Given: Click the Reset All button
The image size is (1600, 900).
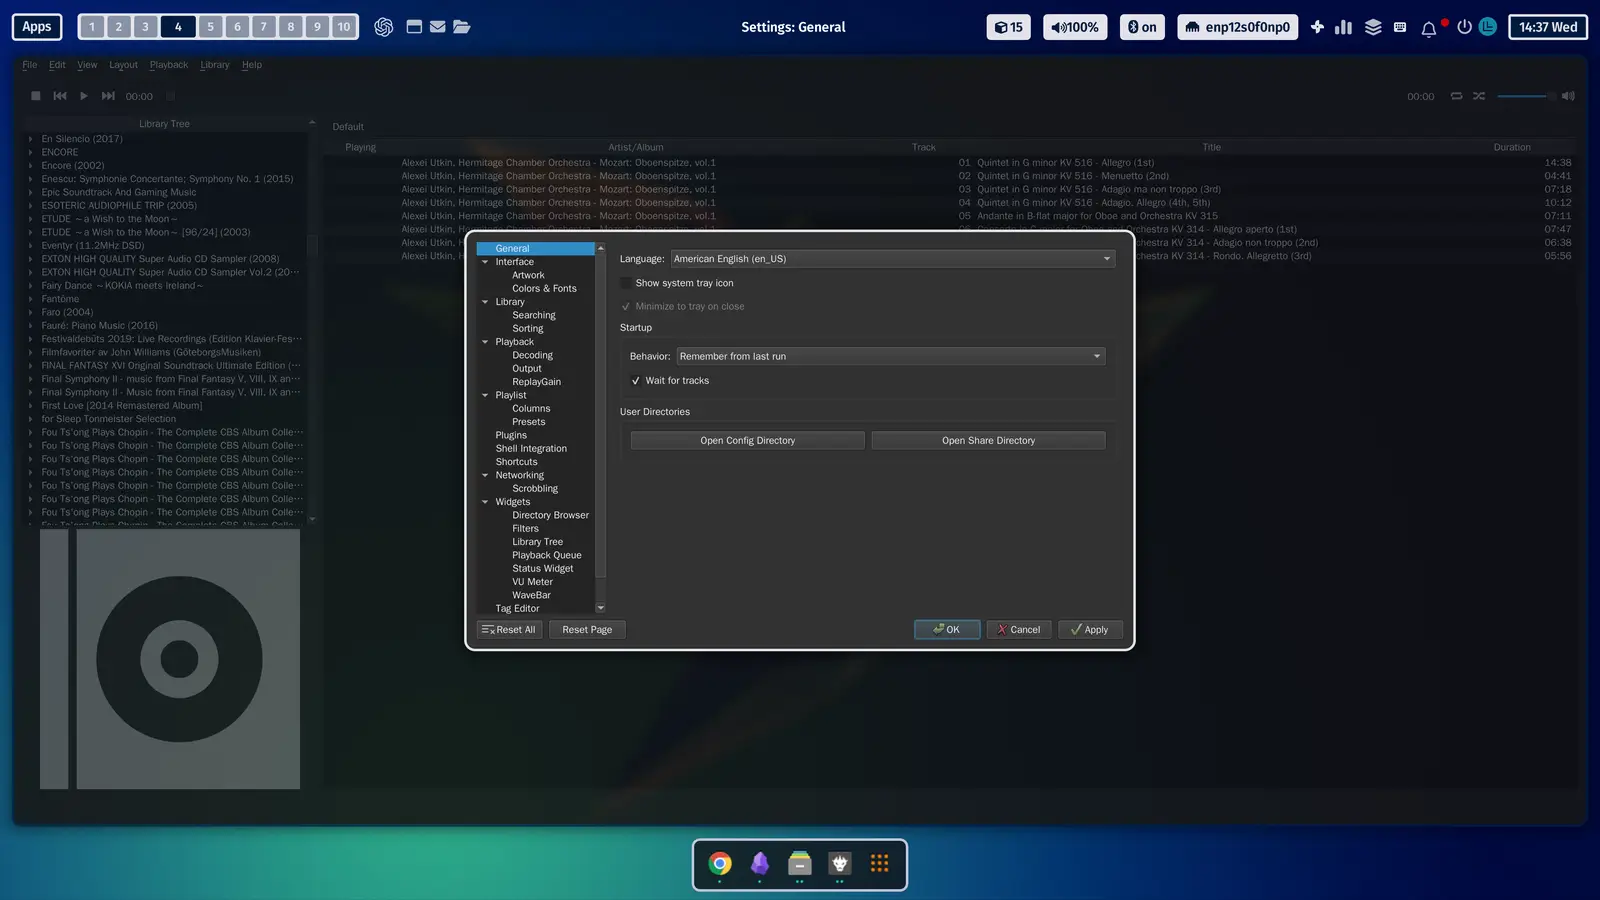Looking at the screenshot, I should pyautogui.click(x=510, y=630).
